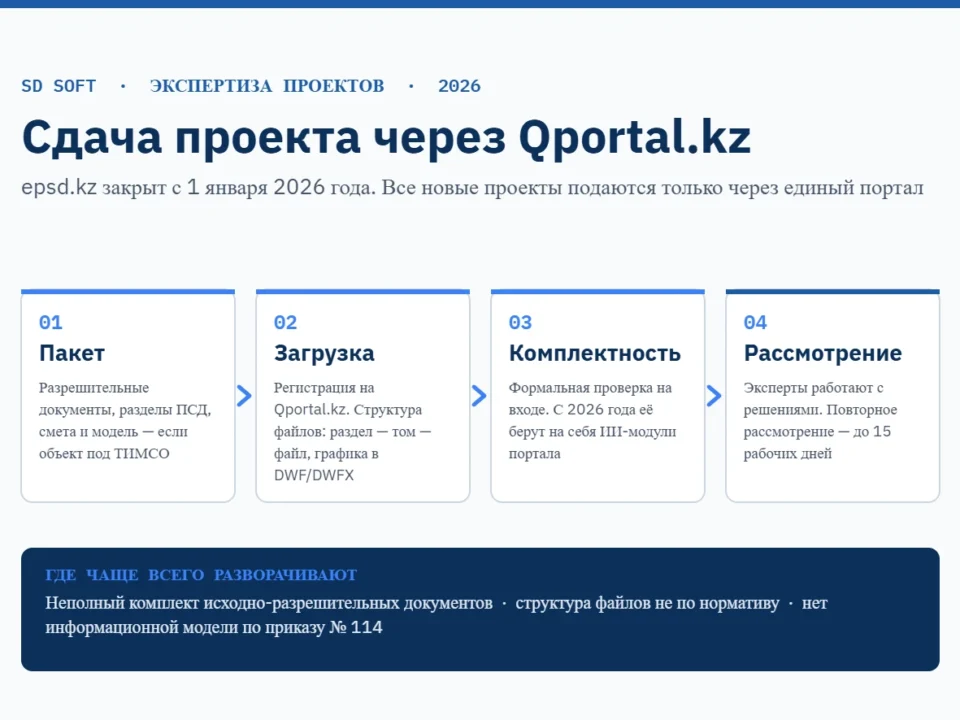The width and height of the screenshot is (960, 720).
Task: Click the 'Пакет' card title
Action: point(72,353)
